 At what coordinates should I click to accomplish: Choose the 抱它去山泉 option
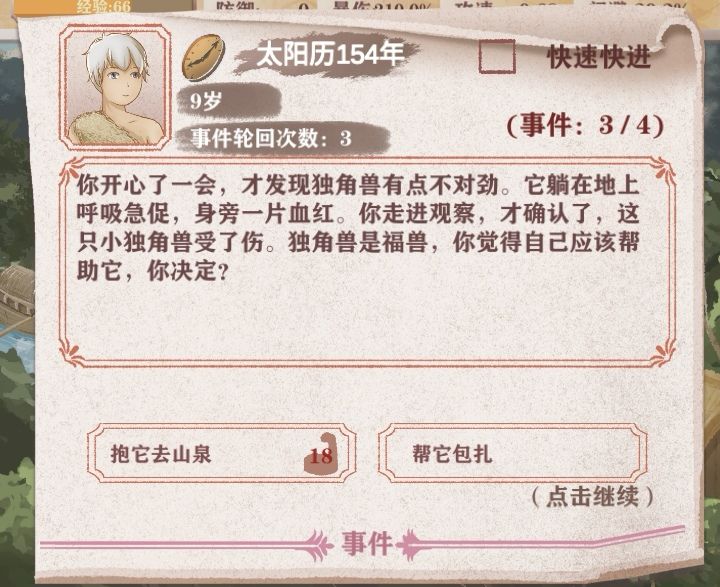[x=221, y=453]
